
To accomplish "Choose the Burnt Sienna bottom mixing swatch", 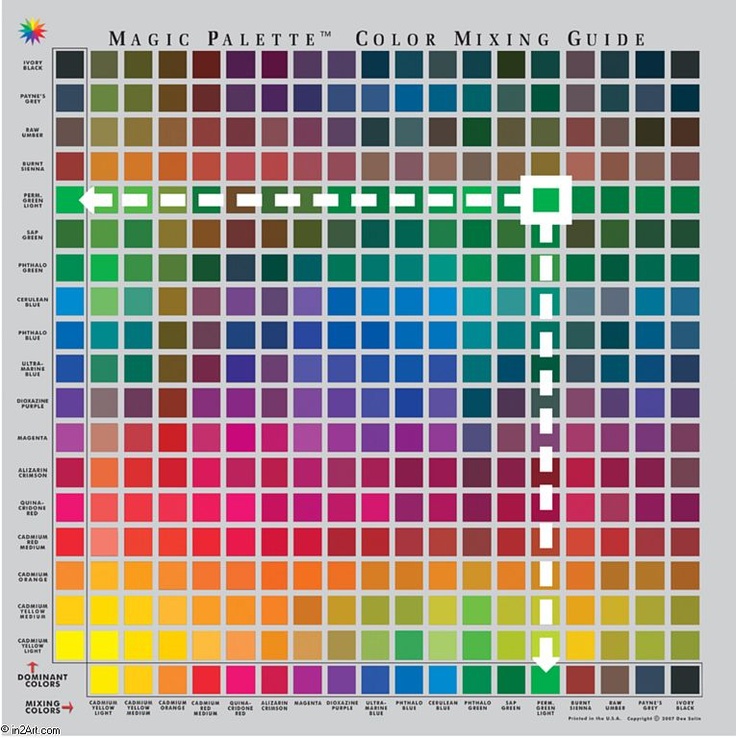I will tap(580, 680).
